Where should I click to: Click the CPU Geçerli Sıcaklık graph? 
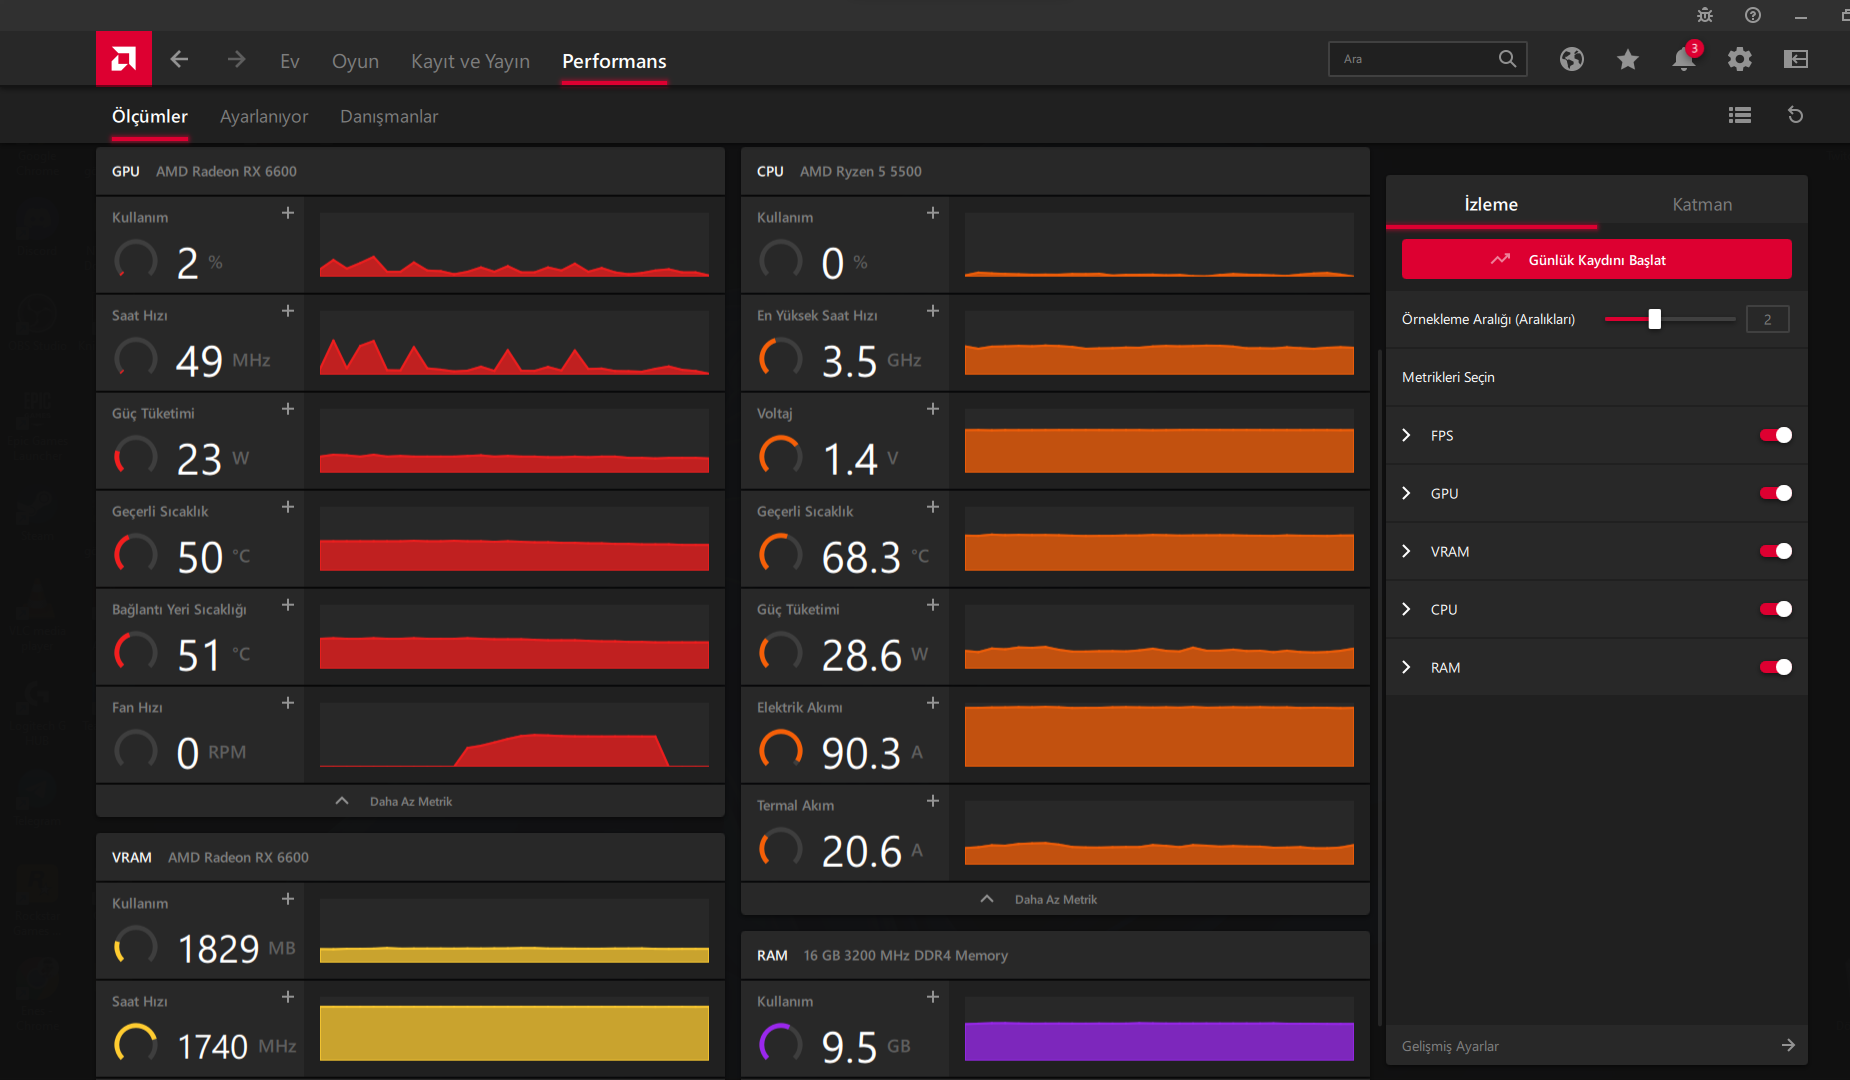pyautogui.click(x=1159, y=539)
